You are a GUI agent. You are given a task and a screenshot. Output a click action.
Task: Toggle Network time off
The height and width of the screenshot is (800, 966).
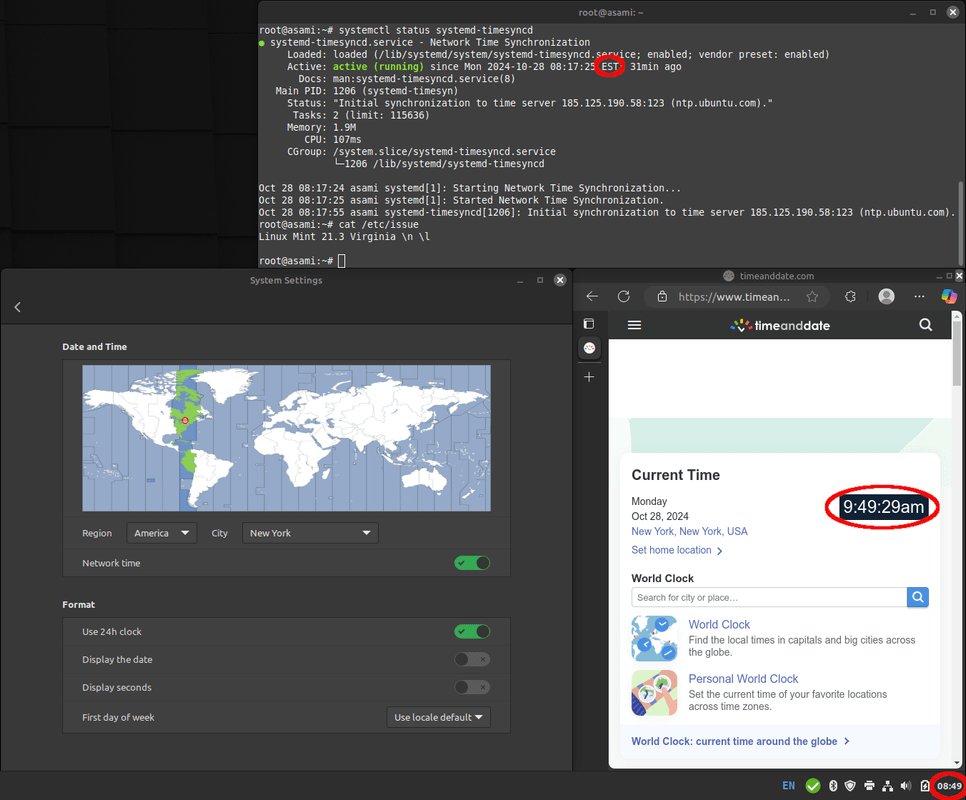[471, 563]
